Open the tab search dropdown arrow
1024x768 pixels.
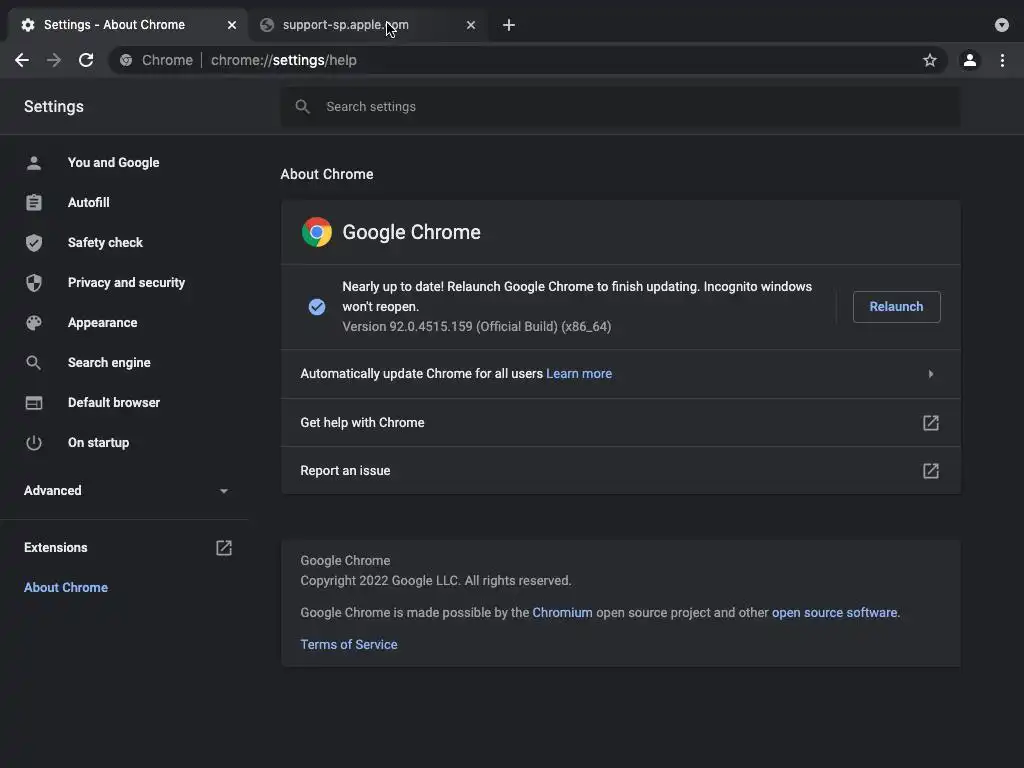point(1002,25)
